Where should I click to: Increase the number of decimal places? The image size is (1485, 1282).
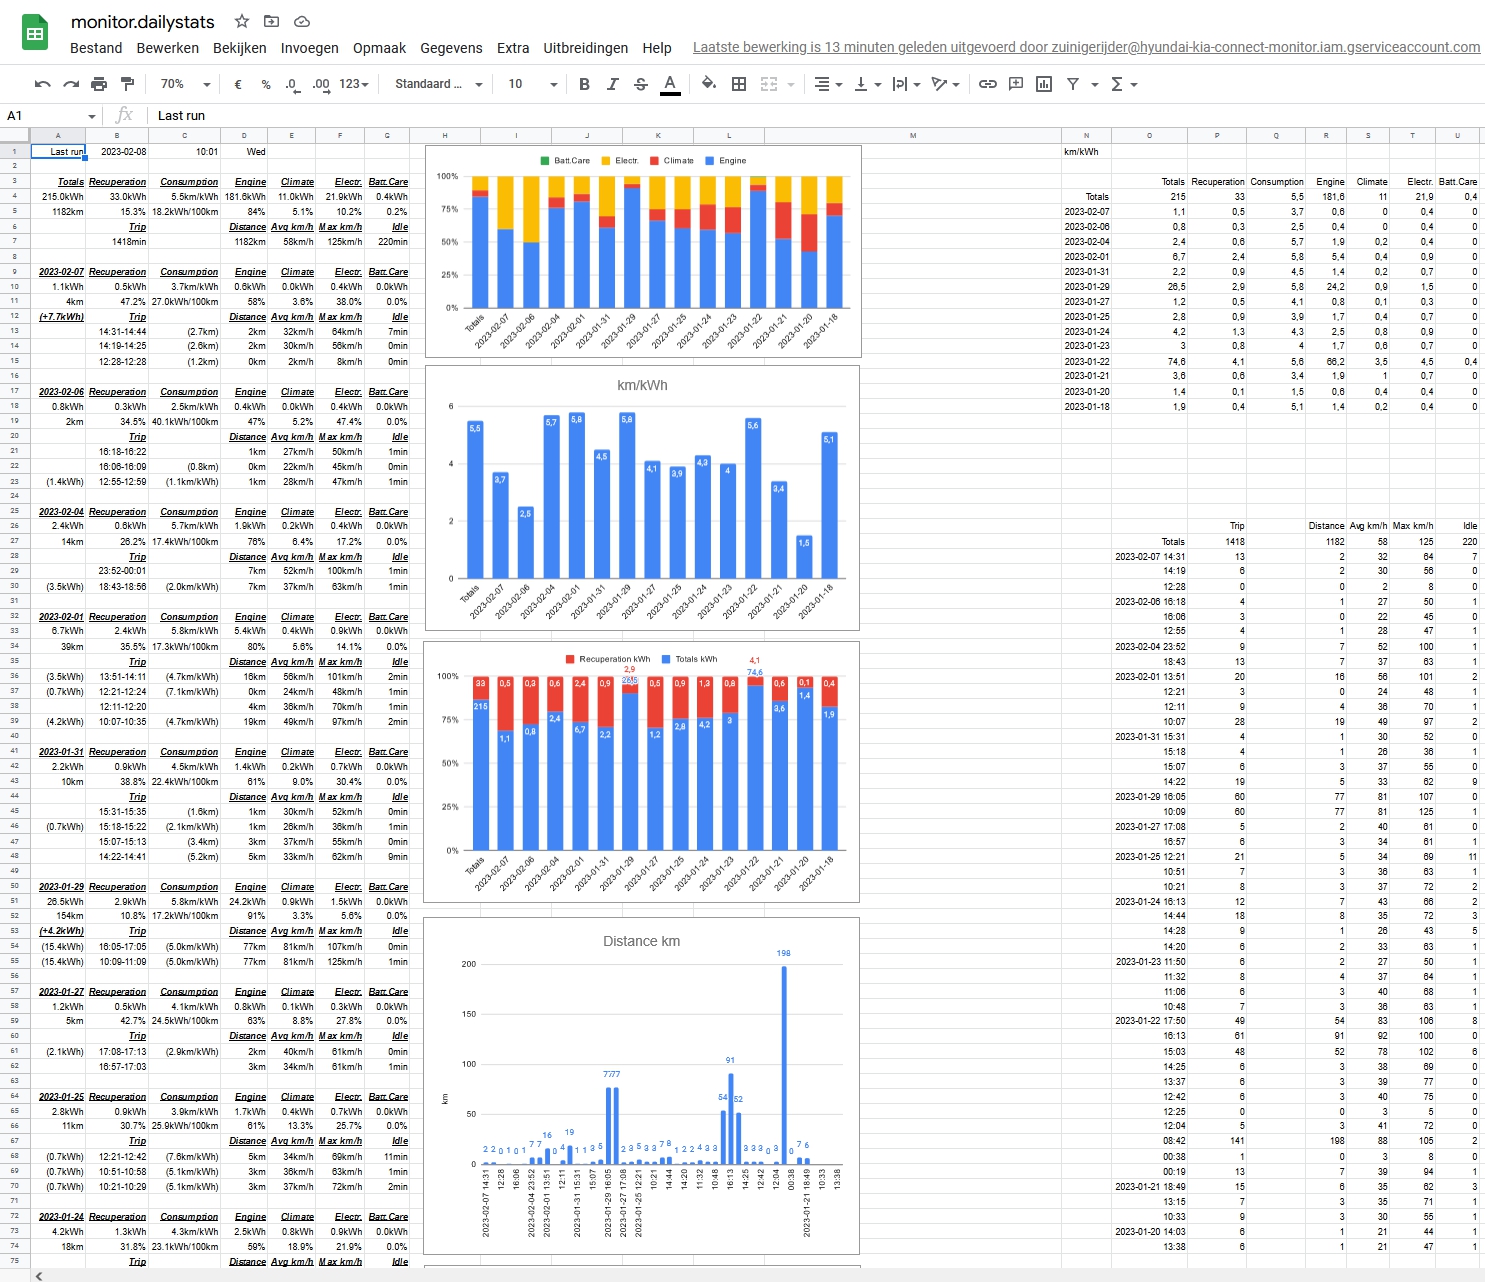tap(321, 84)
